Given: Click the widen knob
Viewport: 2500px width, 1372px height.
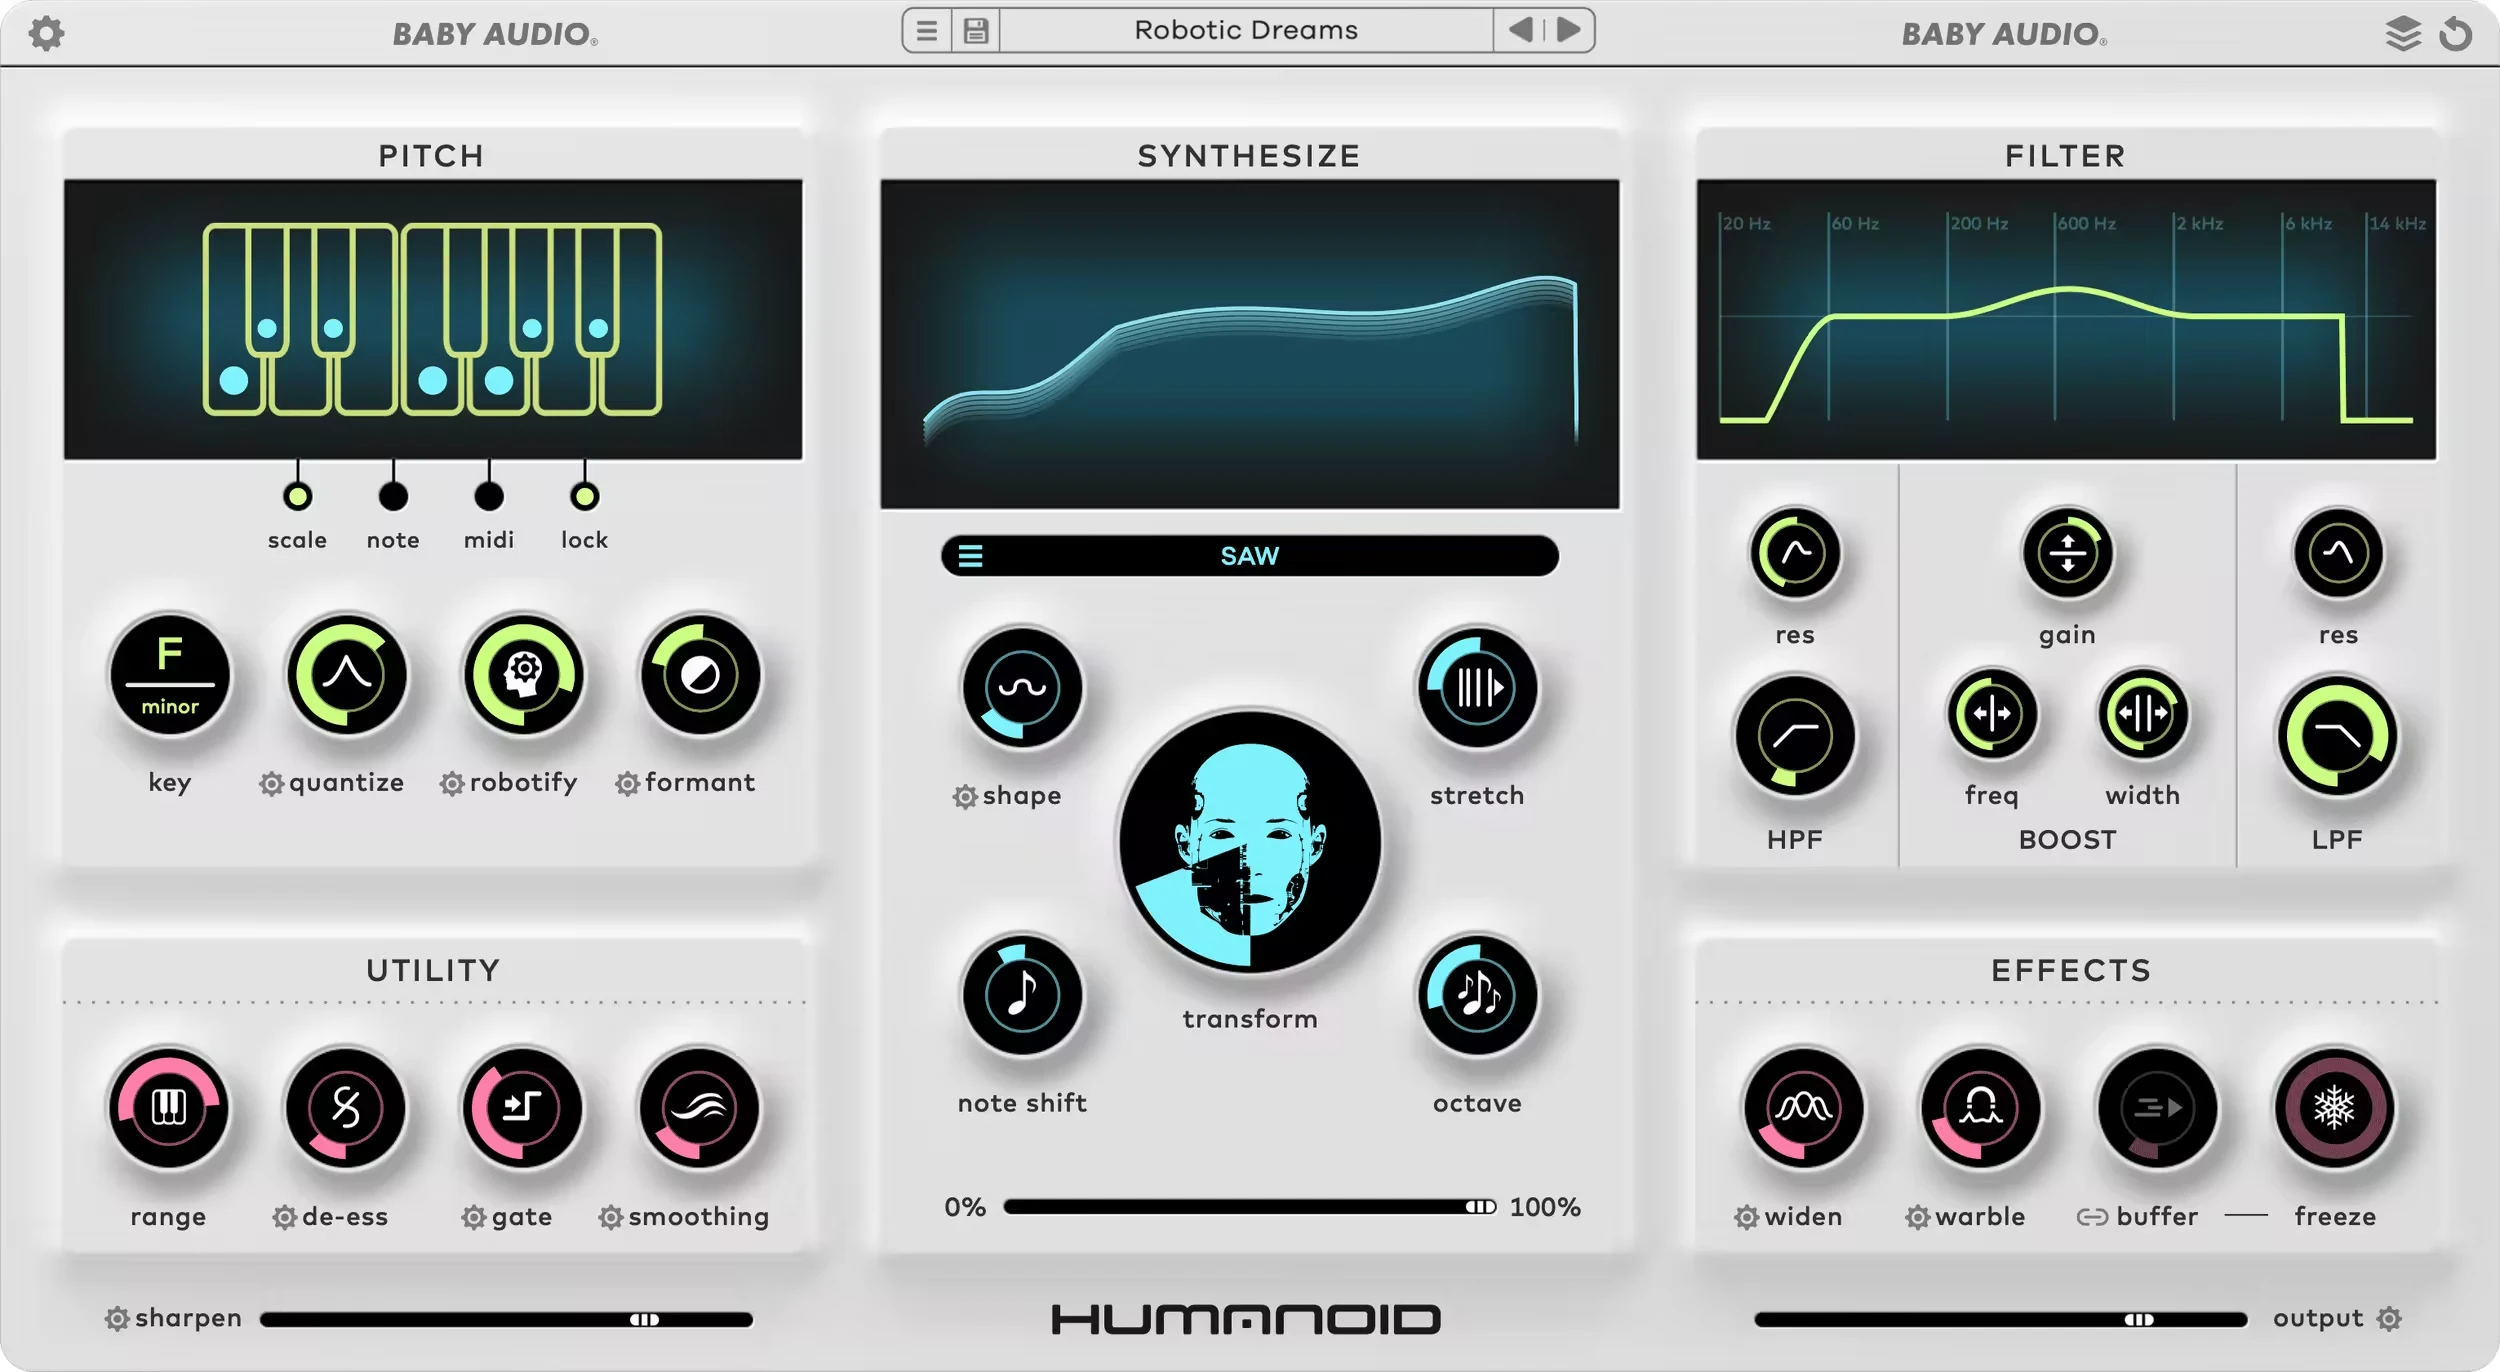Looking at the screenshot, I should (x=1804, y=1109).
